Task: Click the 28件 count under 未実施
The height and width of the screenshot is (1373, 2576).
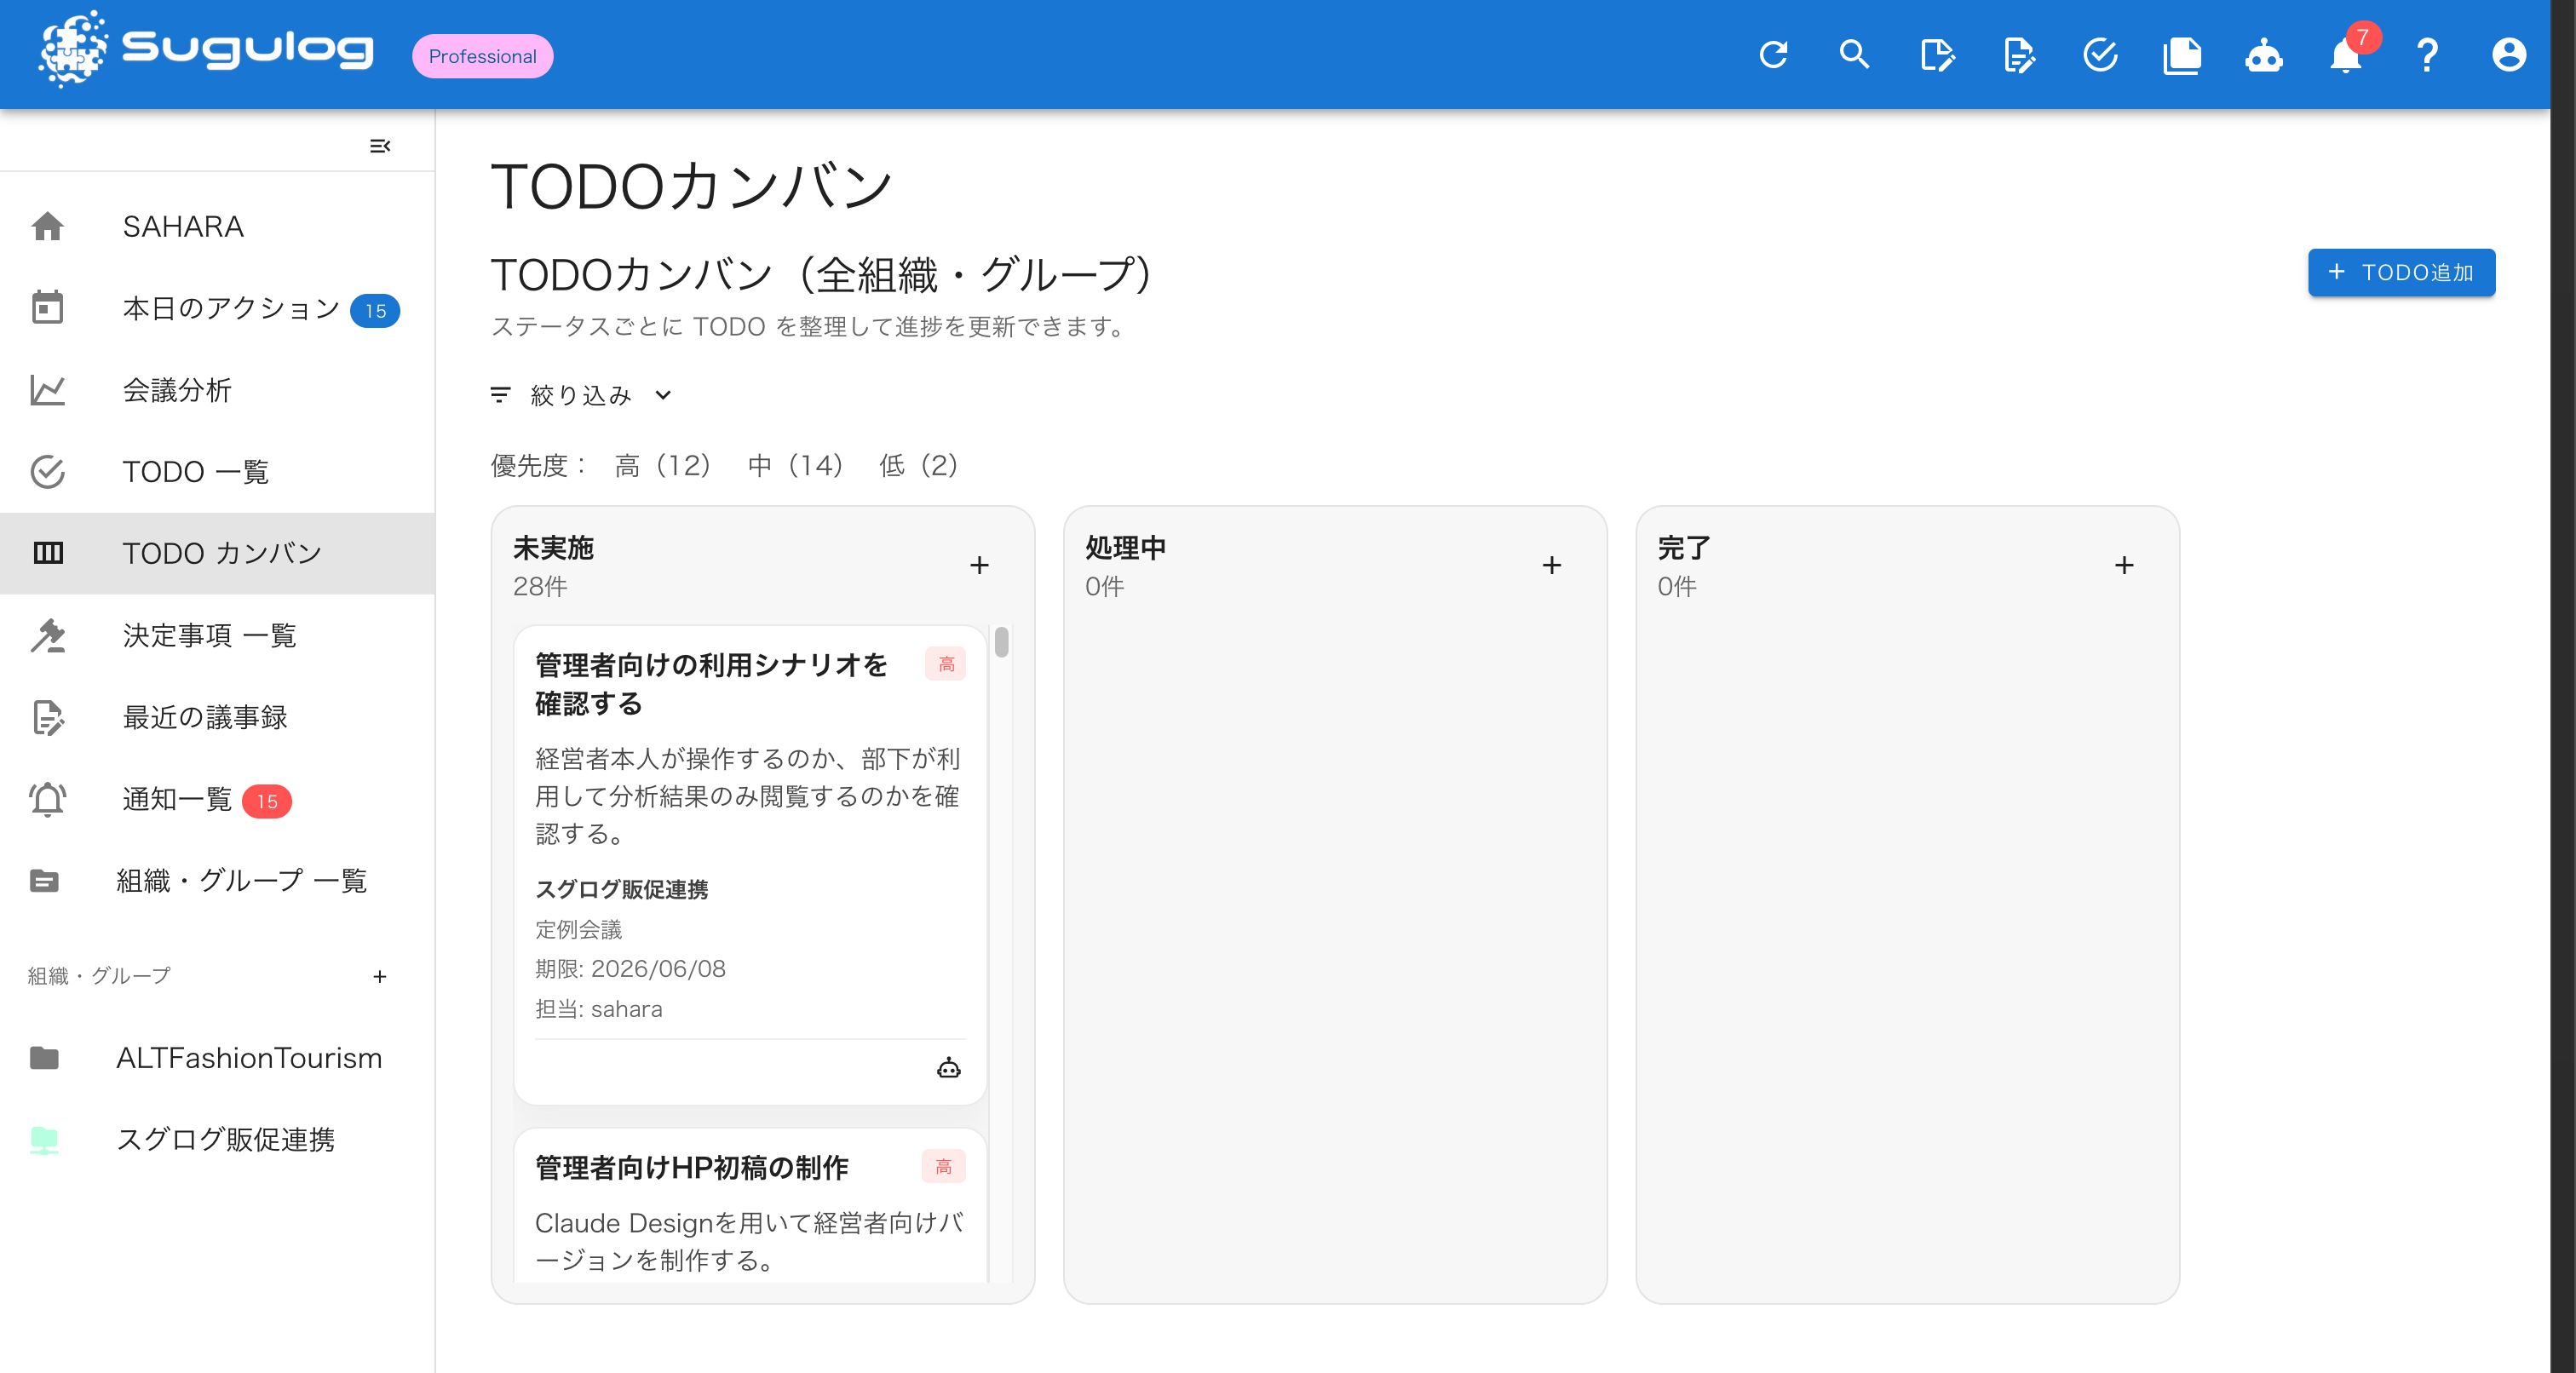Action: click(x=540, y=587)
